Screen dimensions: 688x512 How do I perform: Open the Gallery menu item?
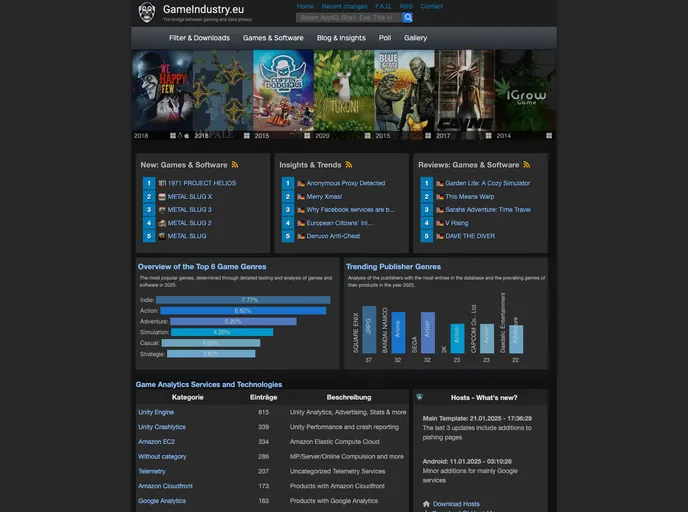pos(415,38)
